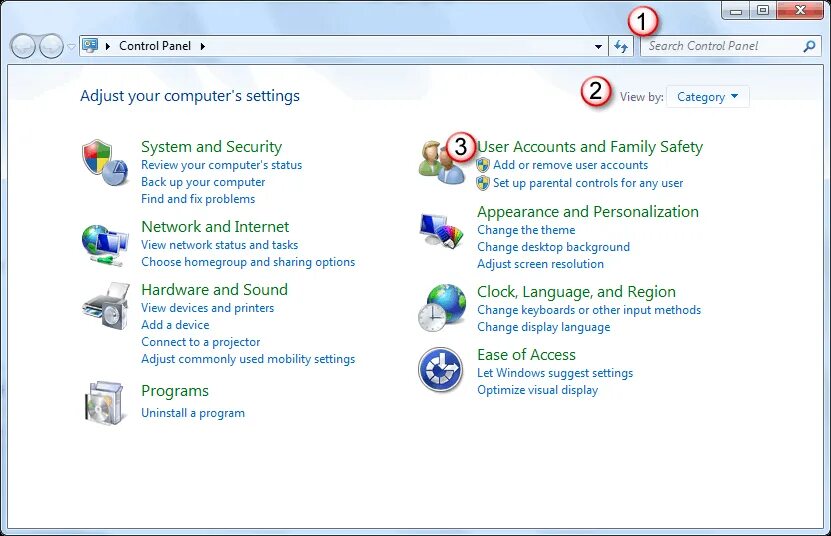Click the Hardware and Sound printer icon
The image size is (831, 536).
(106, 306)
